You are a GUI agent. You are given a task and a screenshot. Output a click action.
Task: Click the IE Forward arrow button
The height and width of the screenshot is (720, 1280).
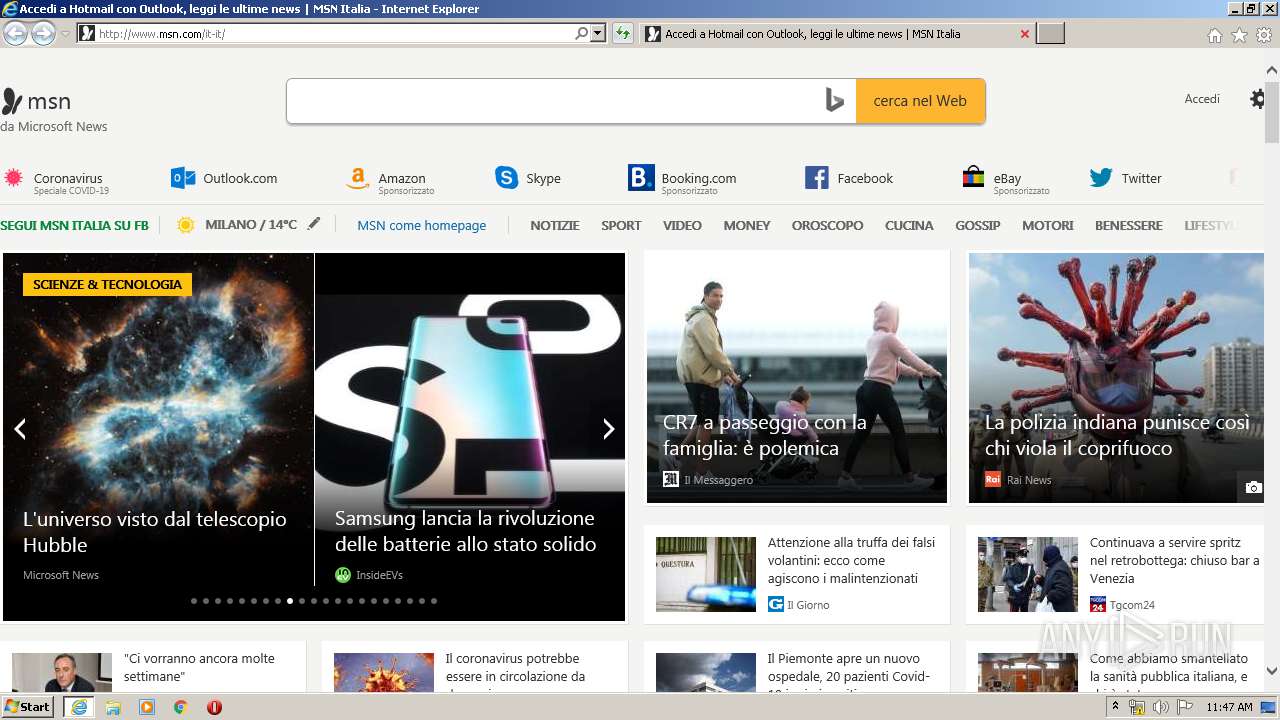43,34
